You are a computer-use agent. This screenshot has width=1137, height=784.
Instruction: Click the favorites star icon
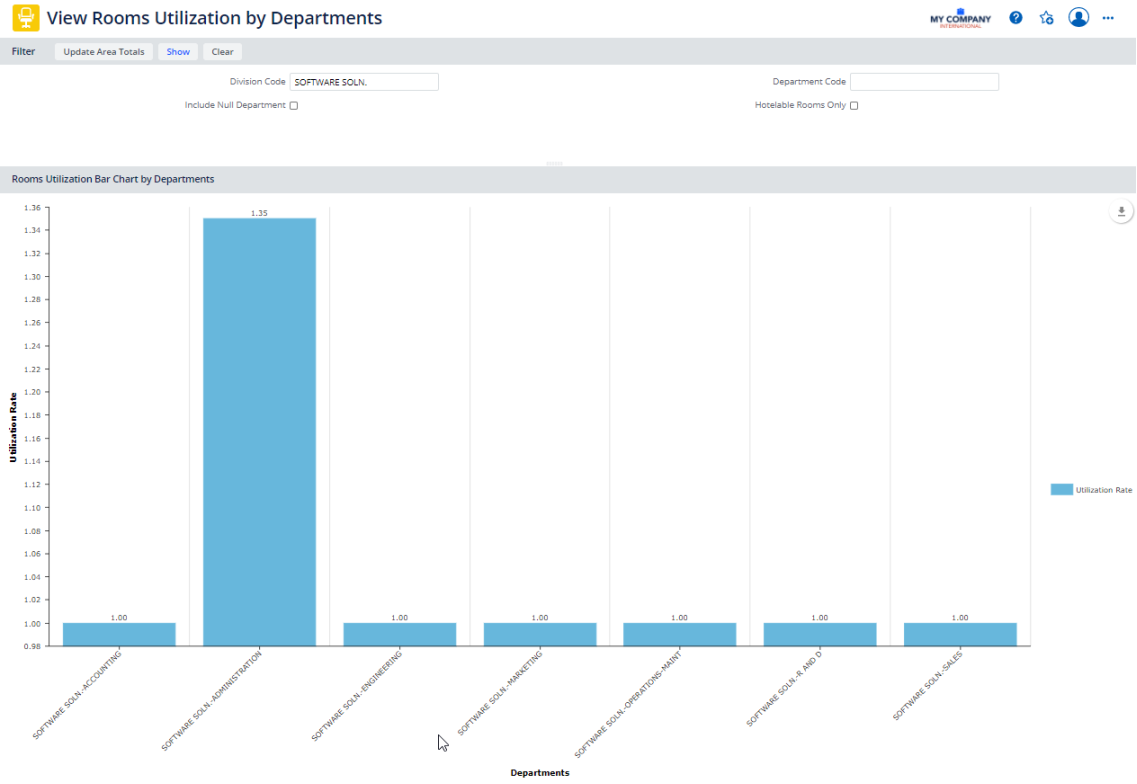(1046, 17)
